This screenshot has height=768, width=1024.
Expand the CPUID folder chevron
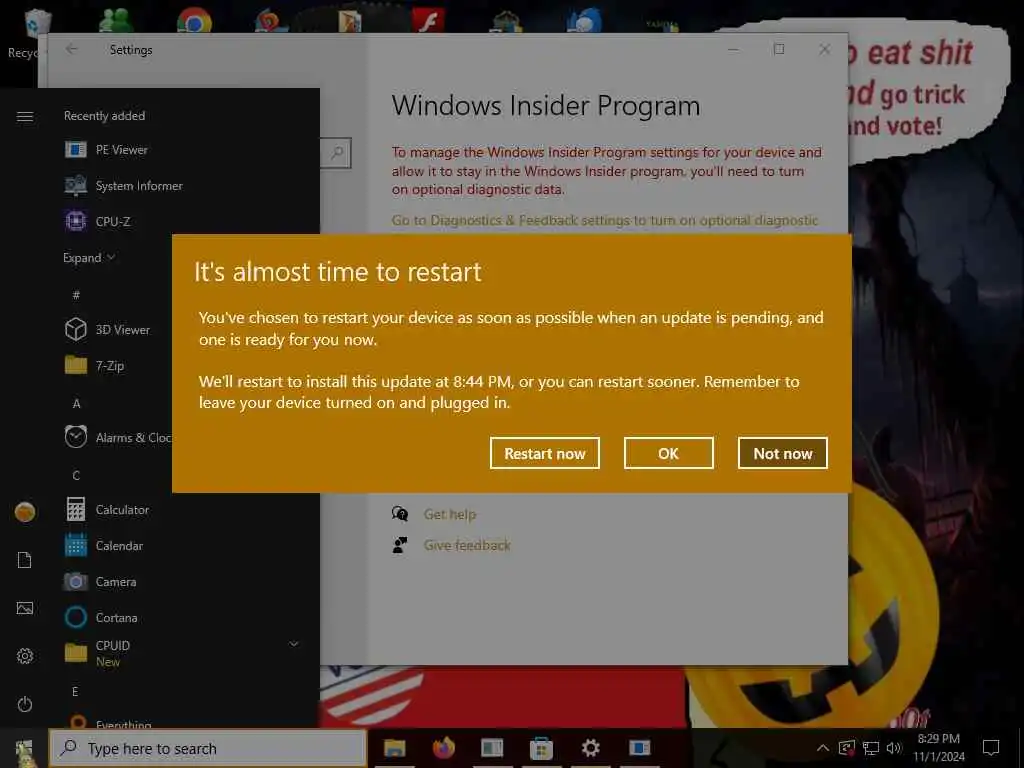click(294, 645)
